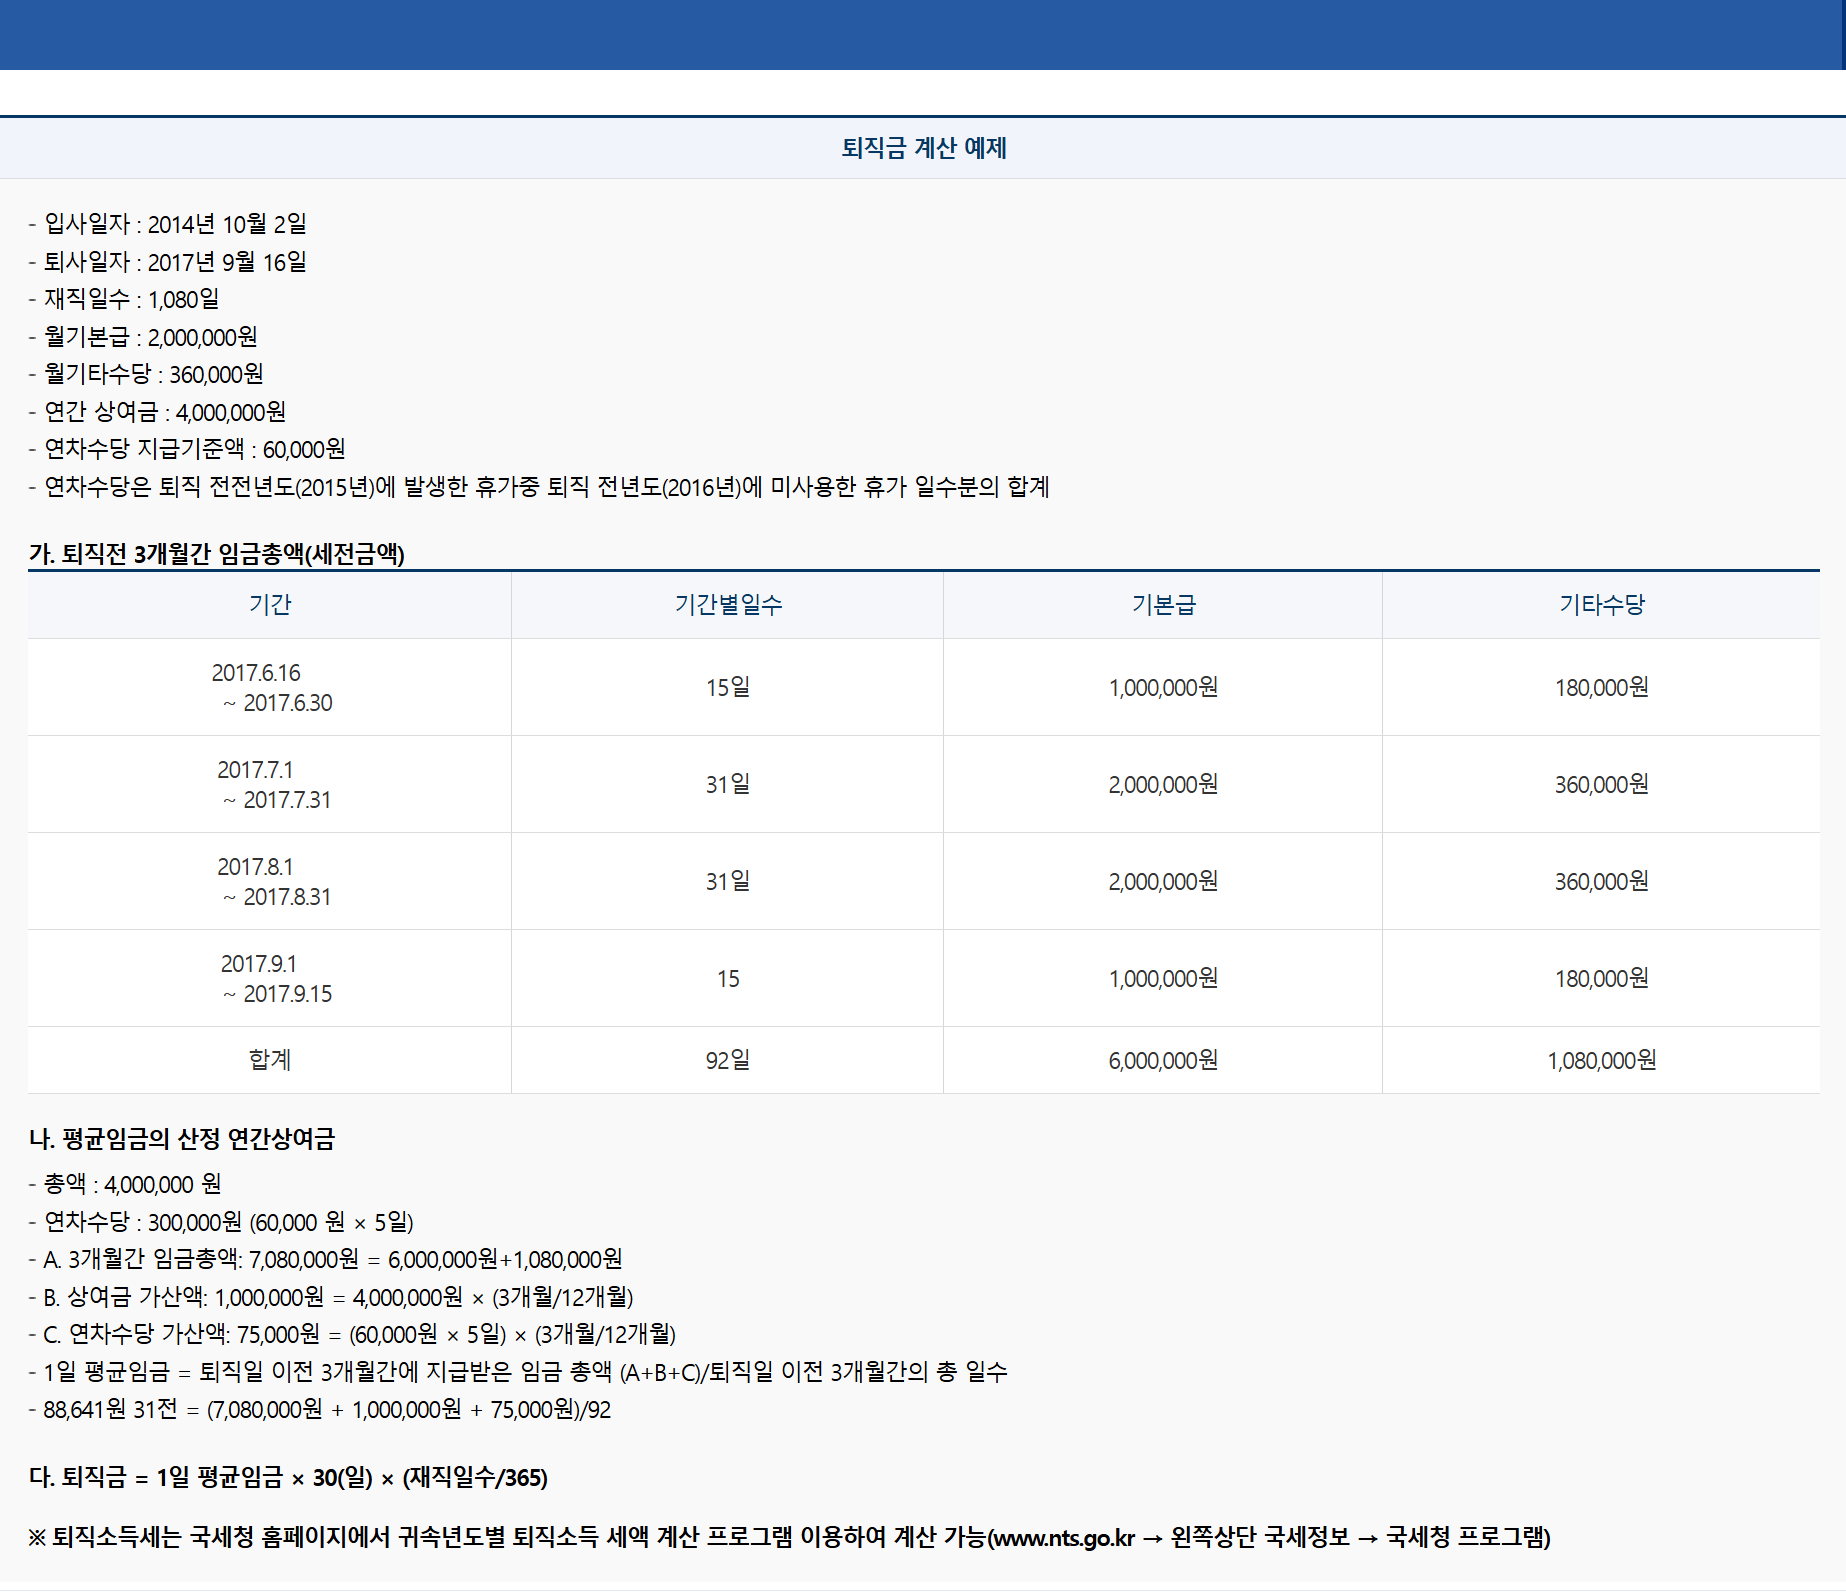Viewport: 1846px width, 1596px height.
Task: Click the 합계 row in the table
Action: [x=268, y=1060]
